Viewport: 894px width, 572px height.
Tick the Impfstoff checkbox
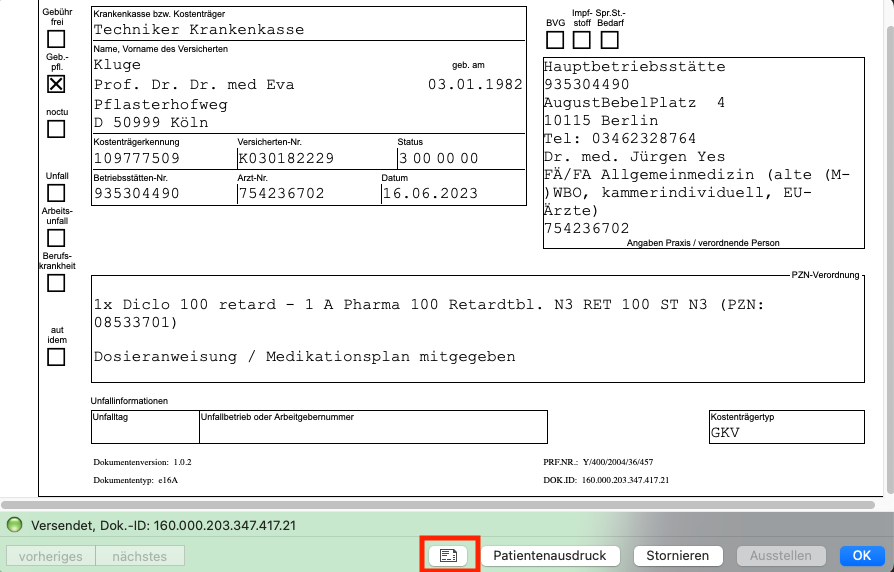[x=582, y=40]
